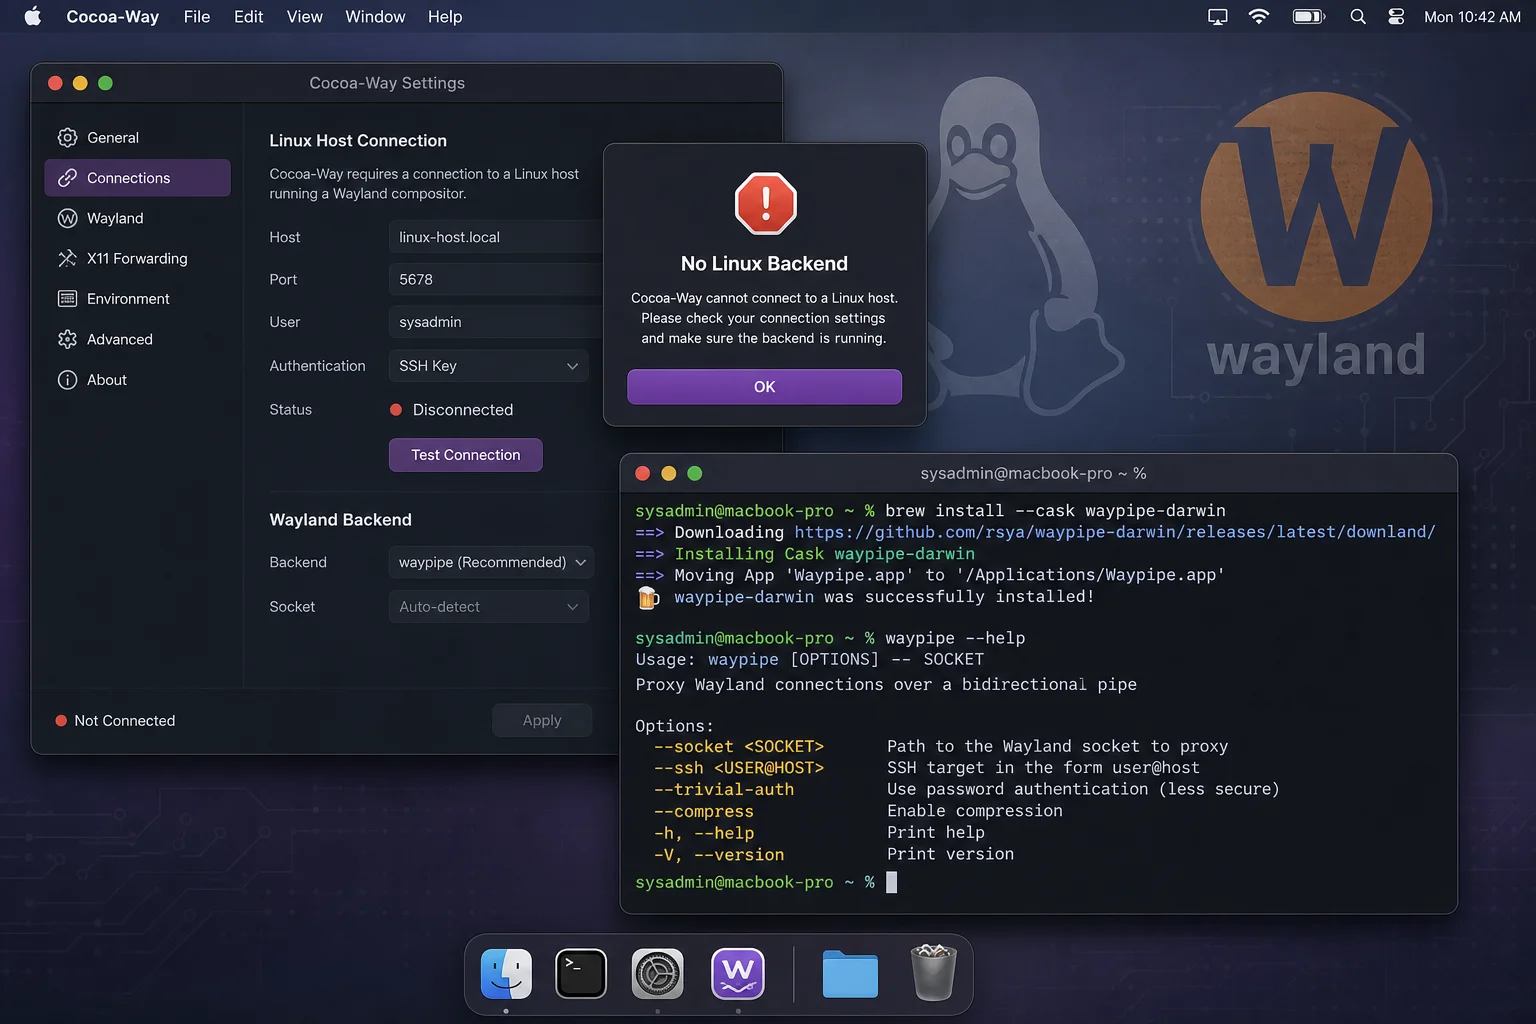Screen dimensions: 1536x1024
Task: Open the About info icon in sidebar
Action: tap(67, 380)
